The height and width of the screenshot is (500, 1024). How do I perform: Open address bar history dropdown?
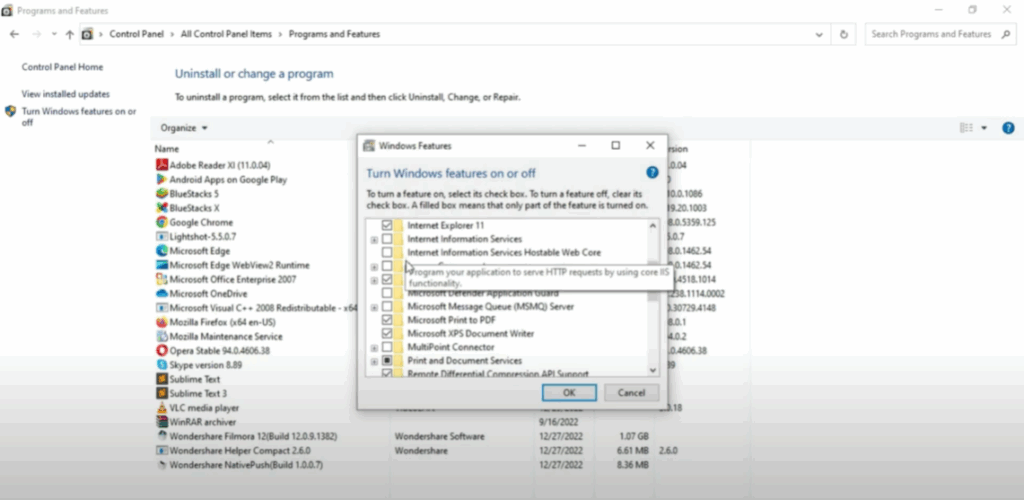819,34
